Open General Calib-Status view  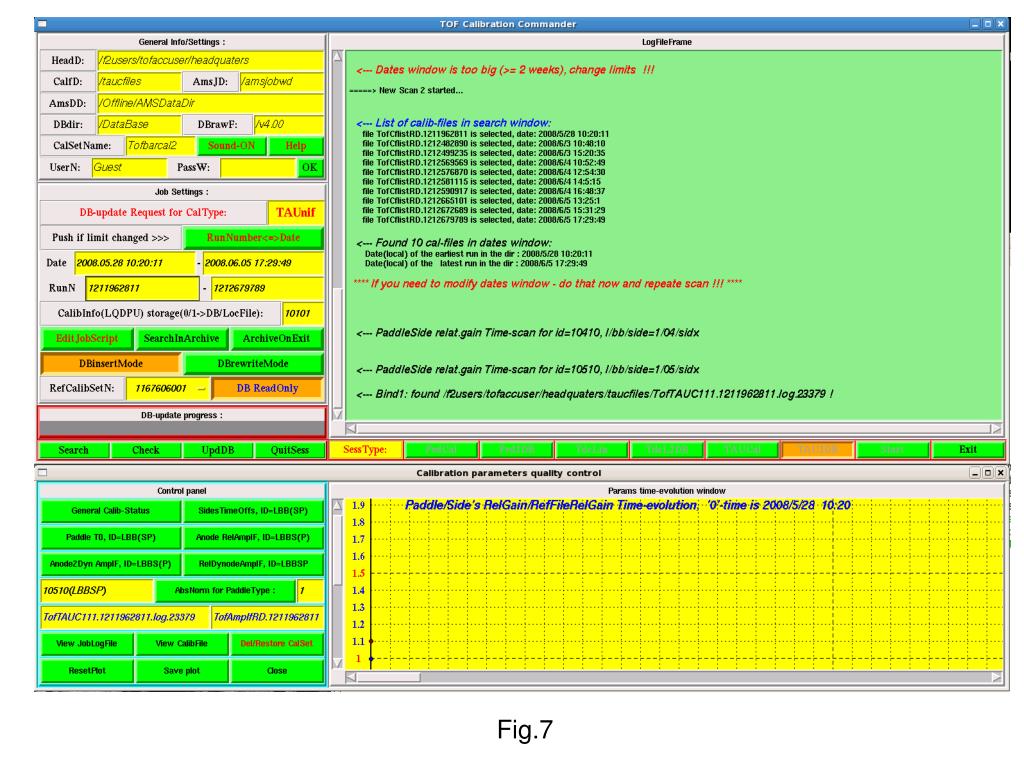pos(110,509)
